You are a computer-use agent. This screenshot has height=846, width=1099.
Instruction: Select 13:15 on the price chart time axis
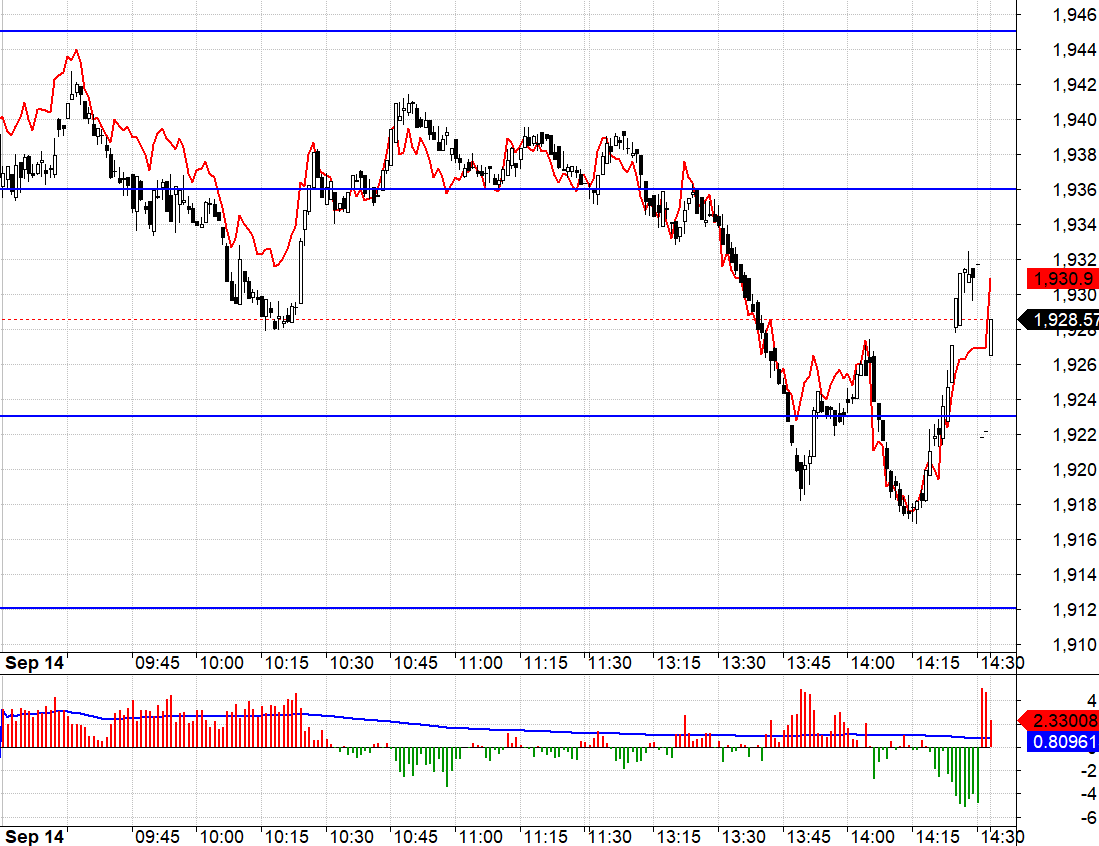pos(678,663)
